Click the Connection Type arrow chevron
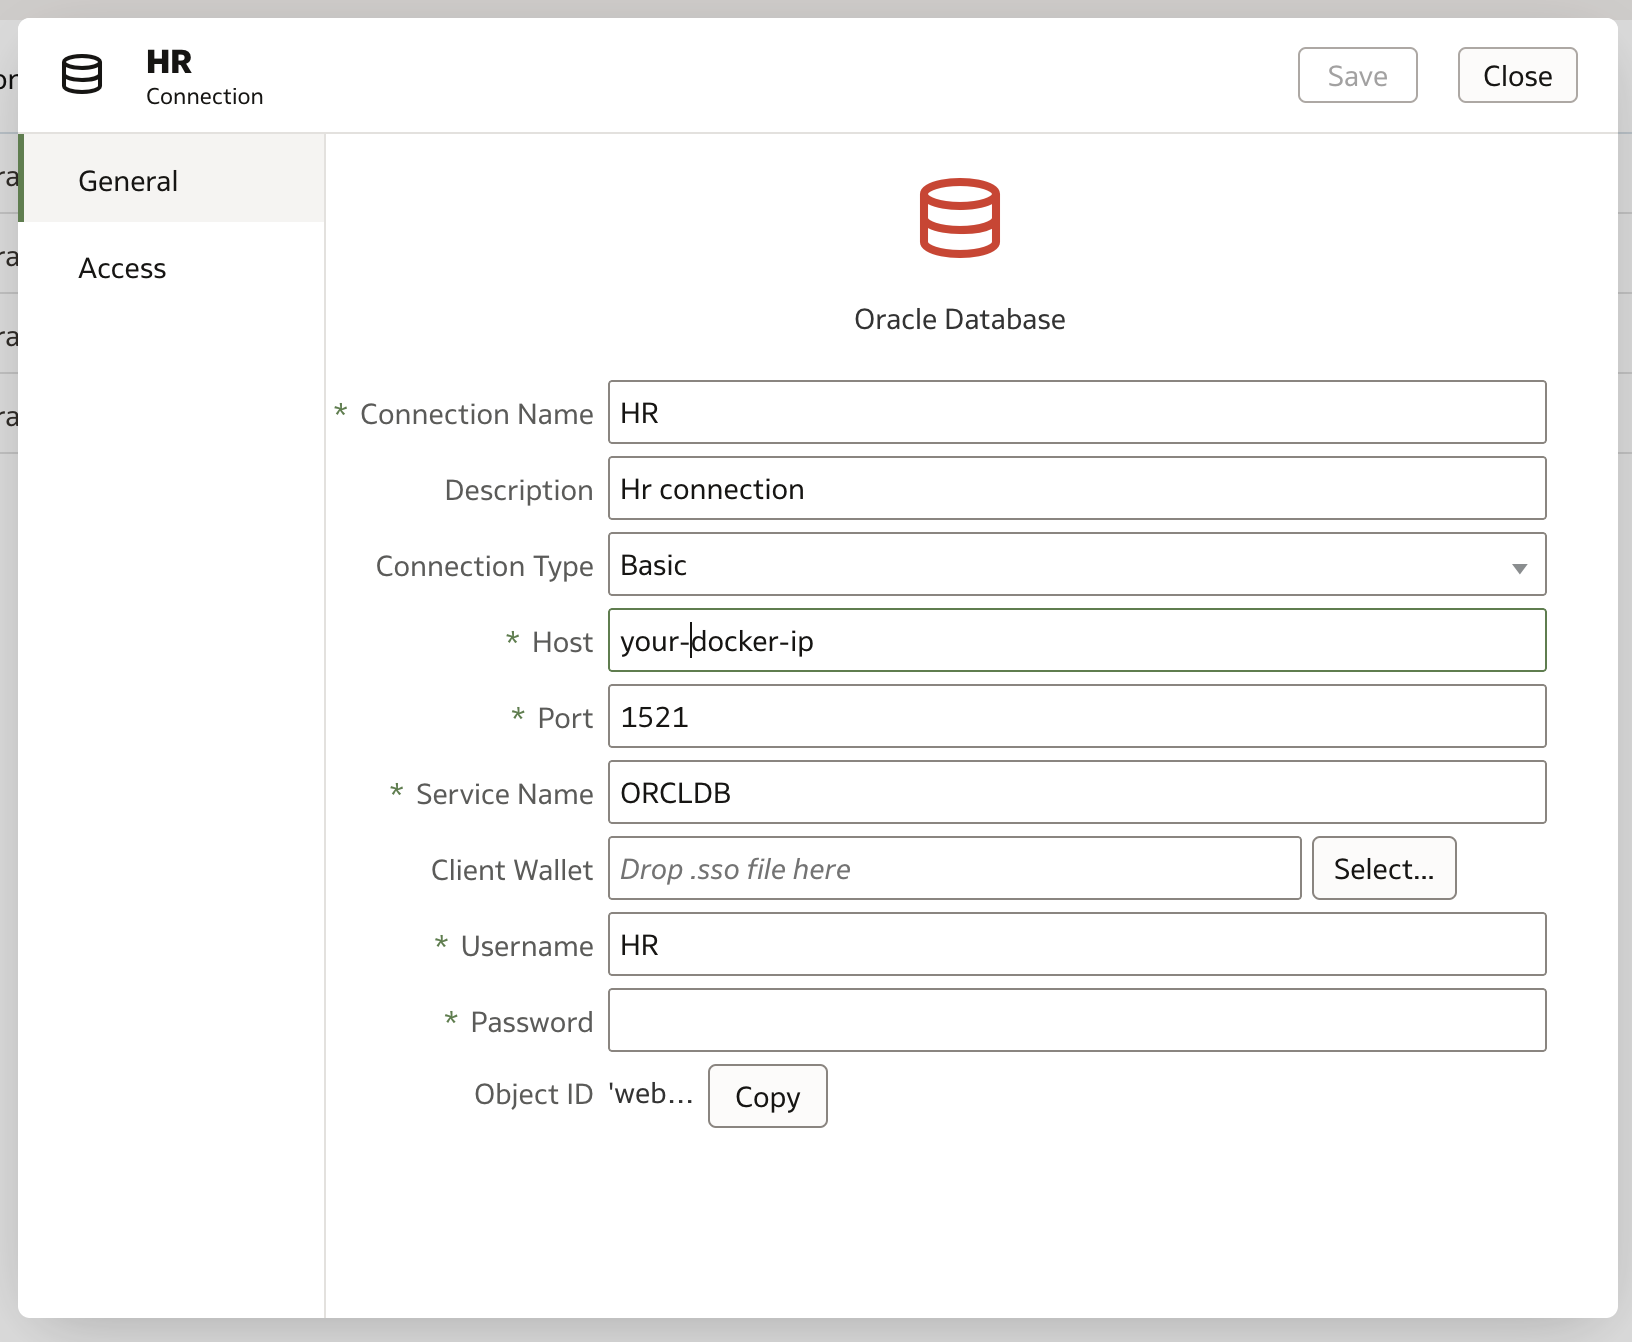 [x=1520, y=567]
